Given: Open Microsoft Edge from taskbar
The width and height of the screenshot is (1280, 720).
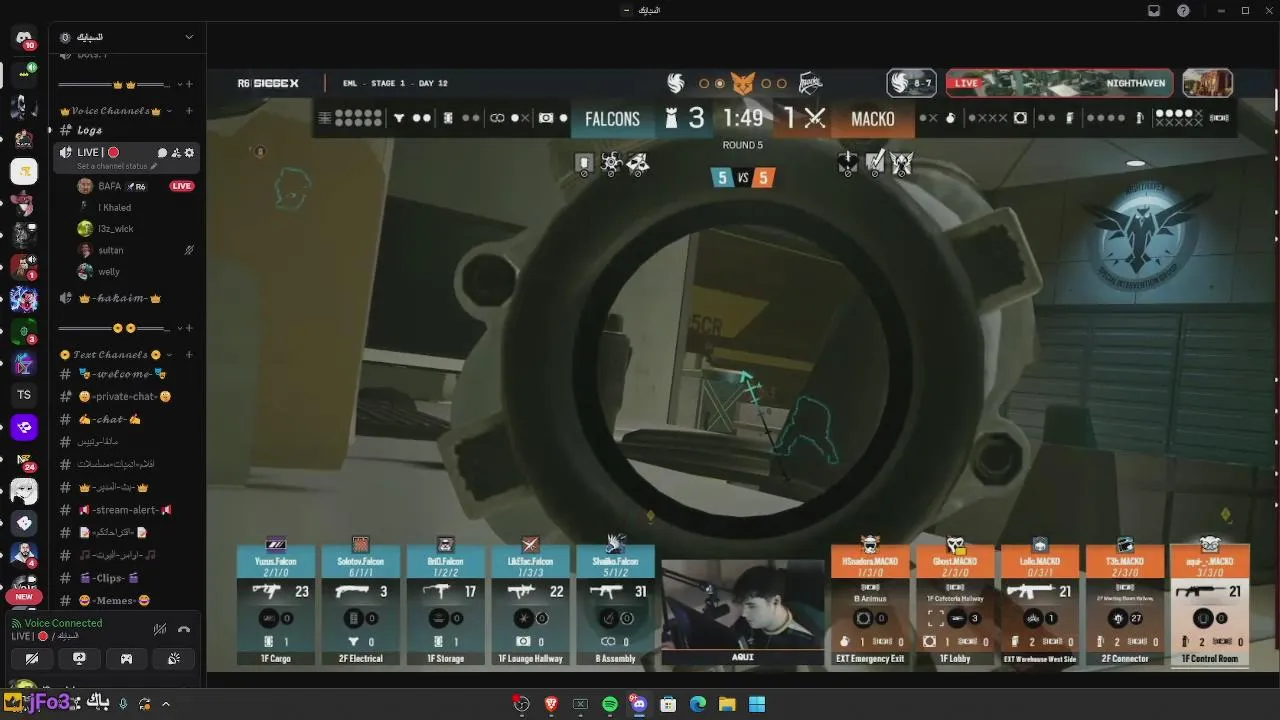Looking at the screenshot, I should [x=698, y=704].
